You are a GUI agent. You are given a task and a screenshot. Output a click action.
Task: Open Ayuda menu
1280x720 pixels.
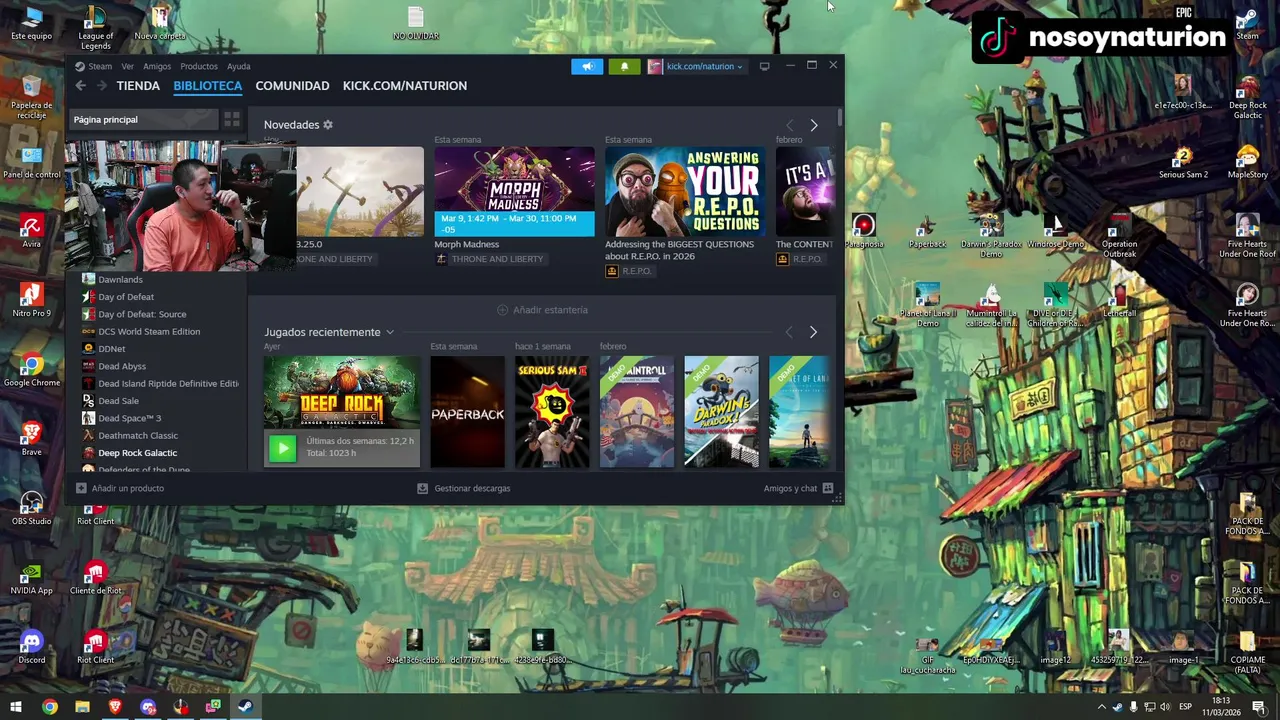pyautogui.click(x=238, y=66)
